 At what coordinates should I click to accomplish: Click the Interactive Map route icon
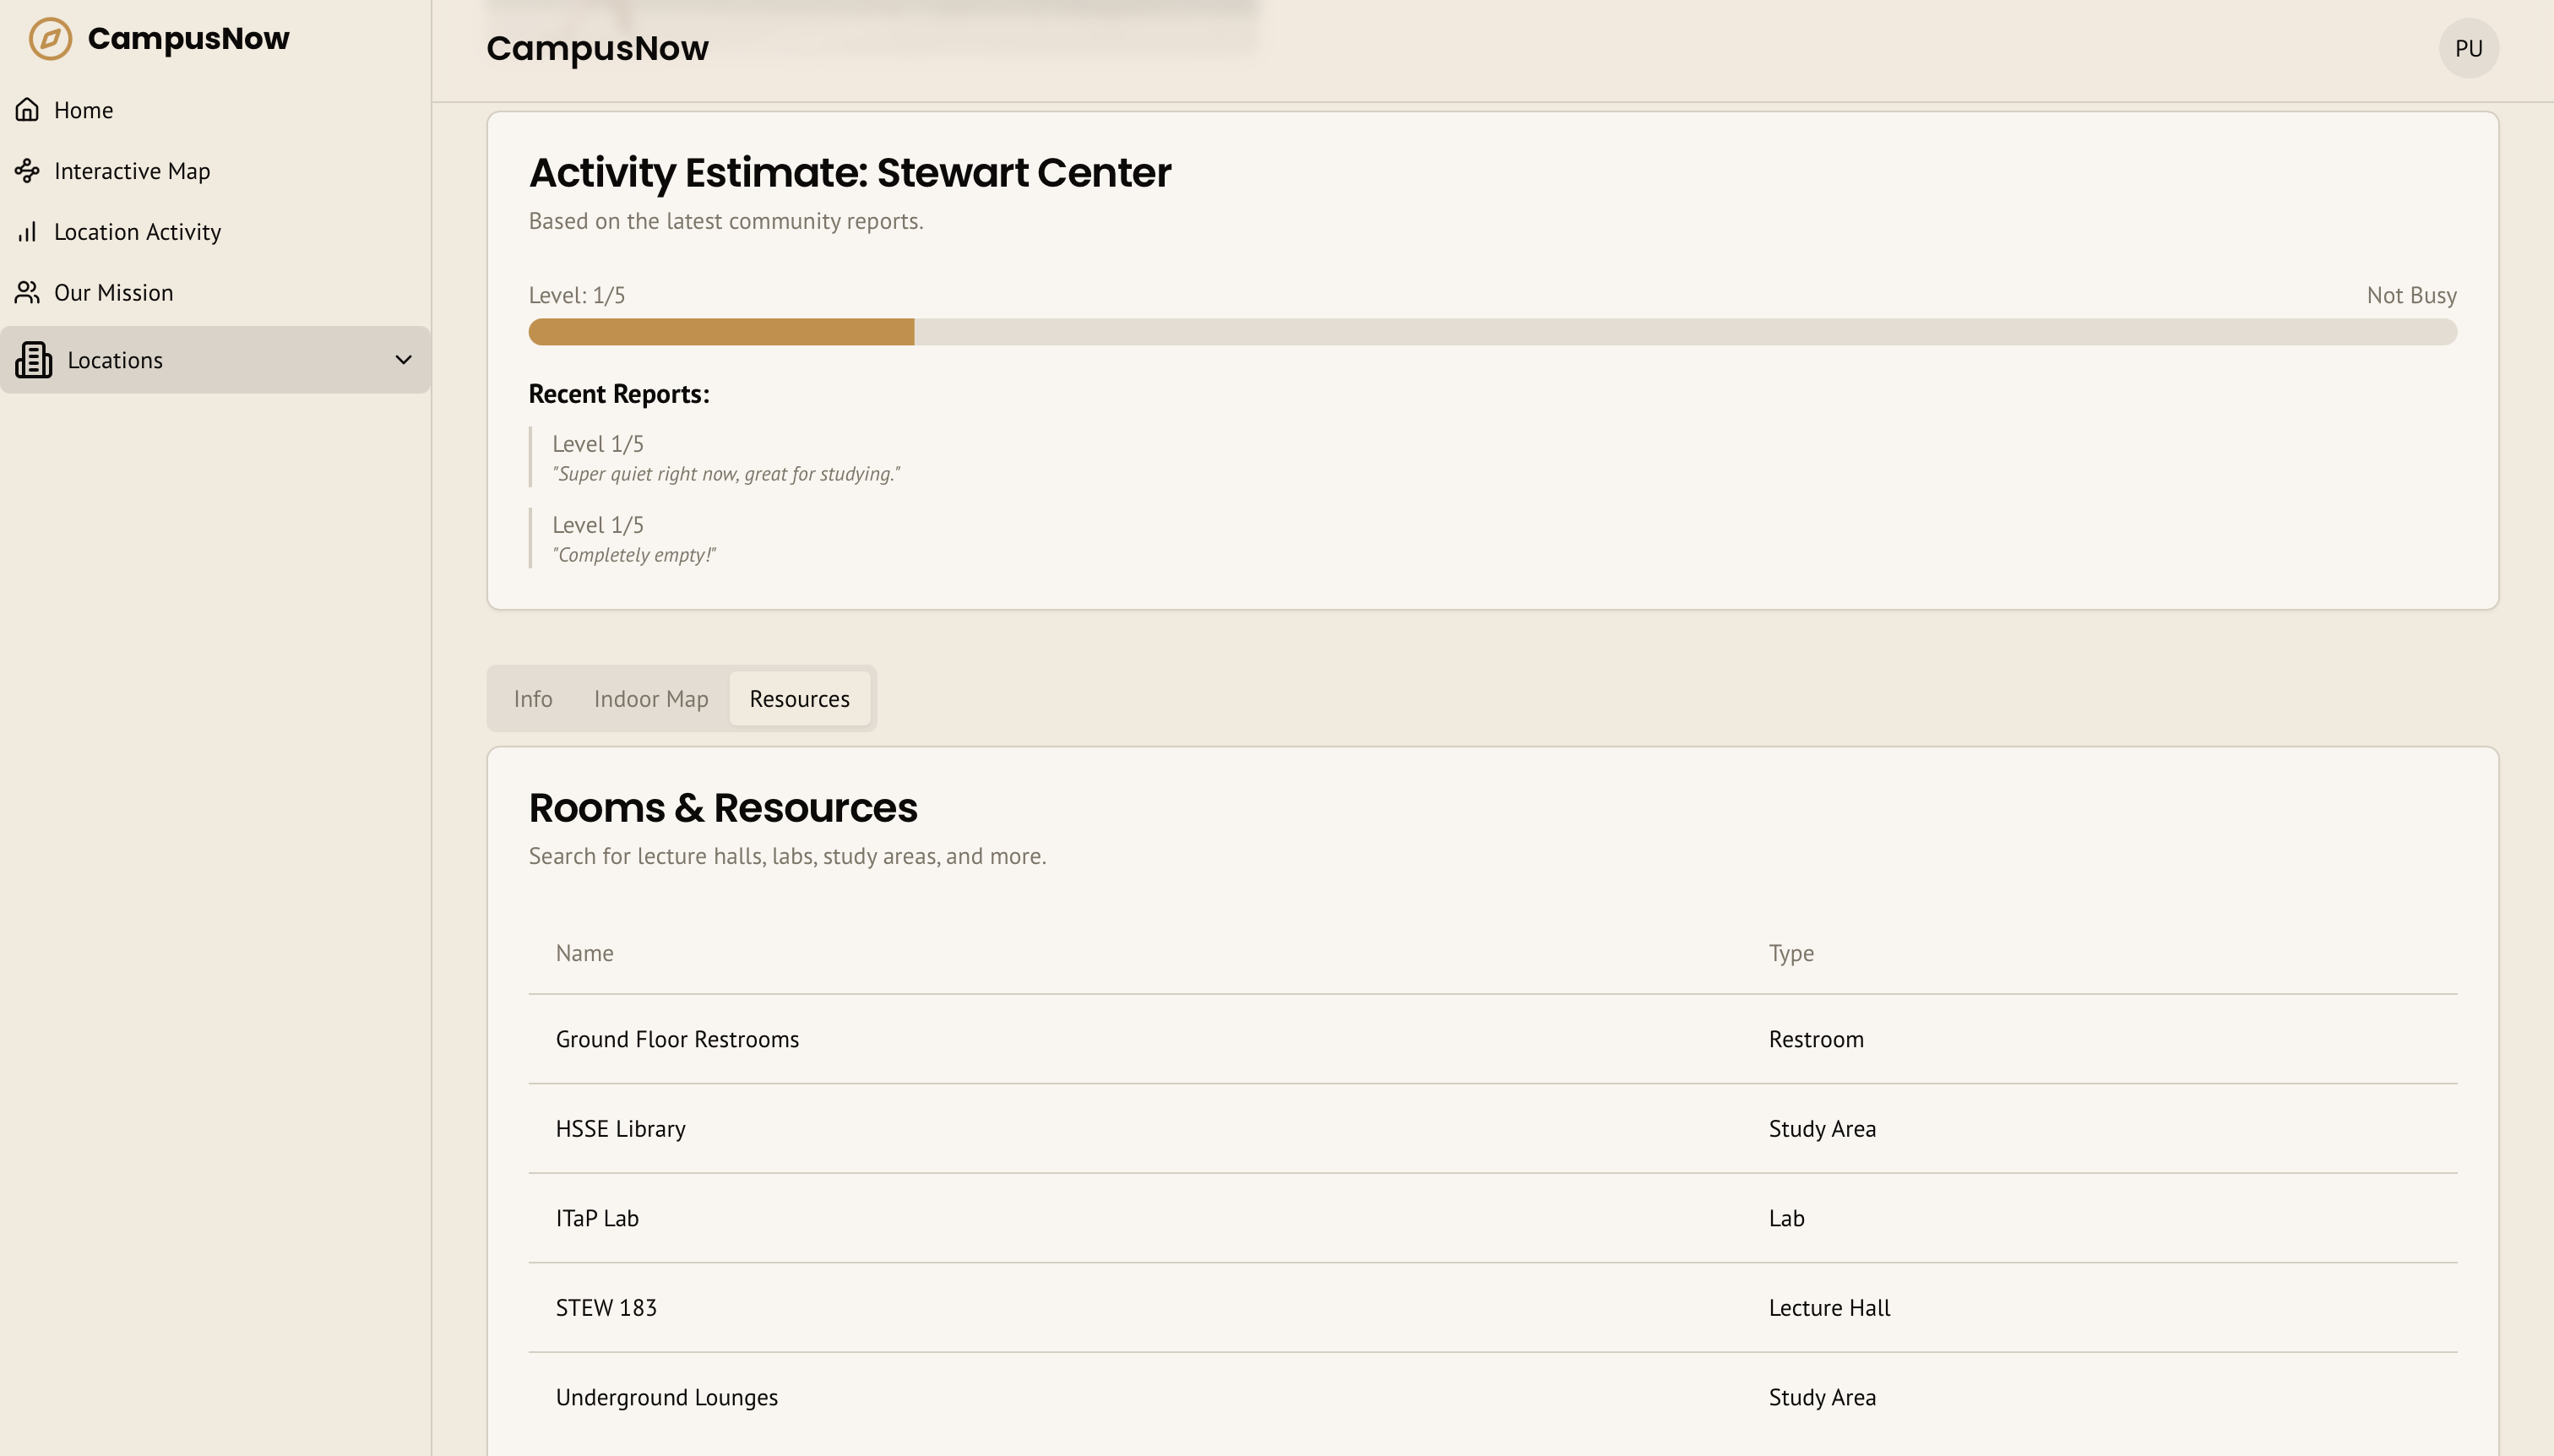[27, 171]
